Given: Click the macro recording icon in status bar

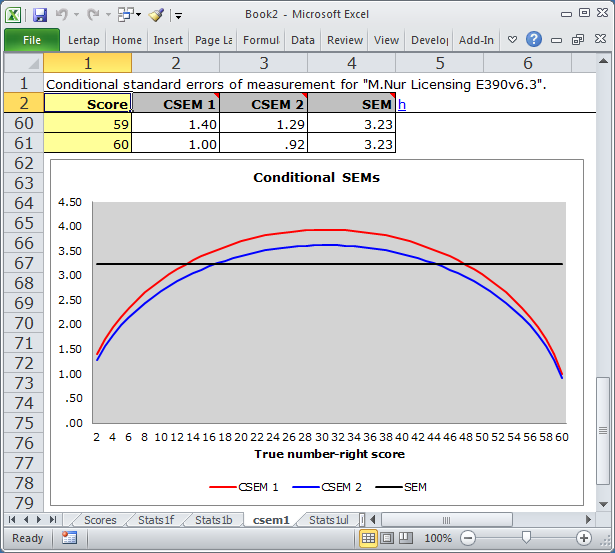Looking at the screenshot, I should [x=69, y=538].
